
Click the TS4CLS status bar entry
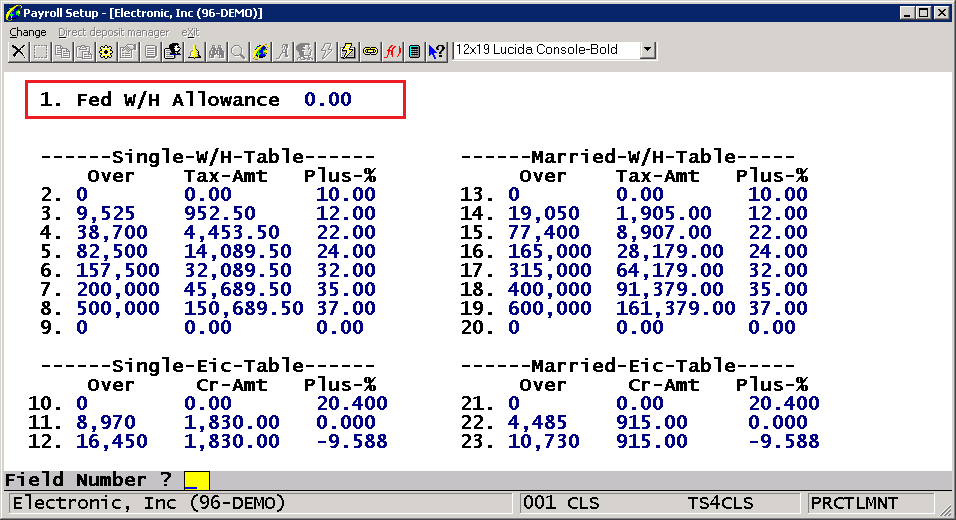(720, 504)
